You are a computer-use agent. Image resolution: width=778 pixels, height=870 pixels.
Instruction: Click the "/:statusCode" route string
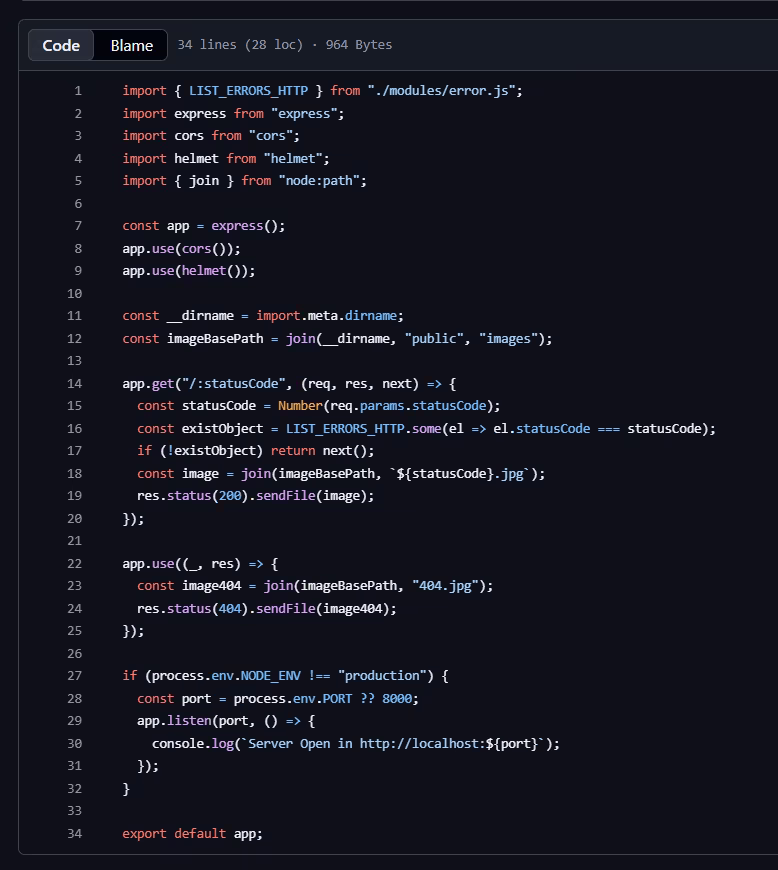coord(234,383)
